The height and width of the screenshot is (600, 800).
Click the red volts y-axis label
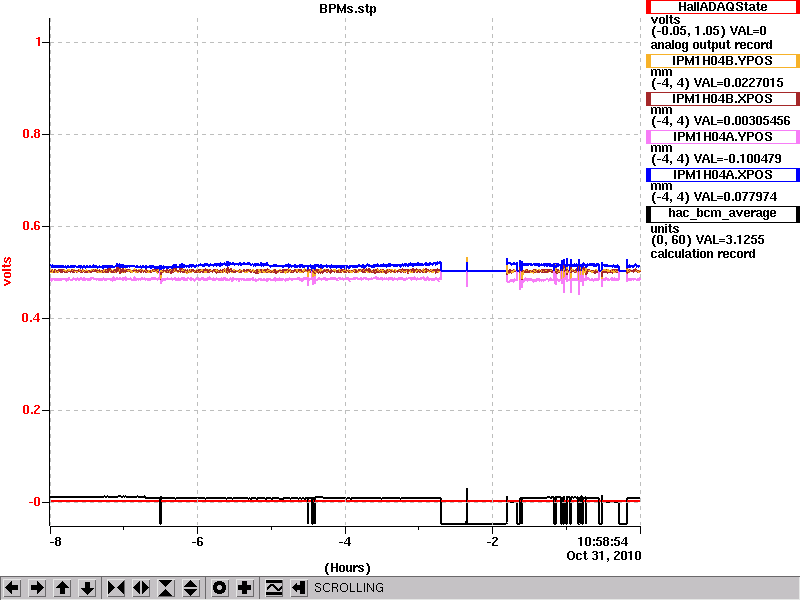7,271
